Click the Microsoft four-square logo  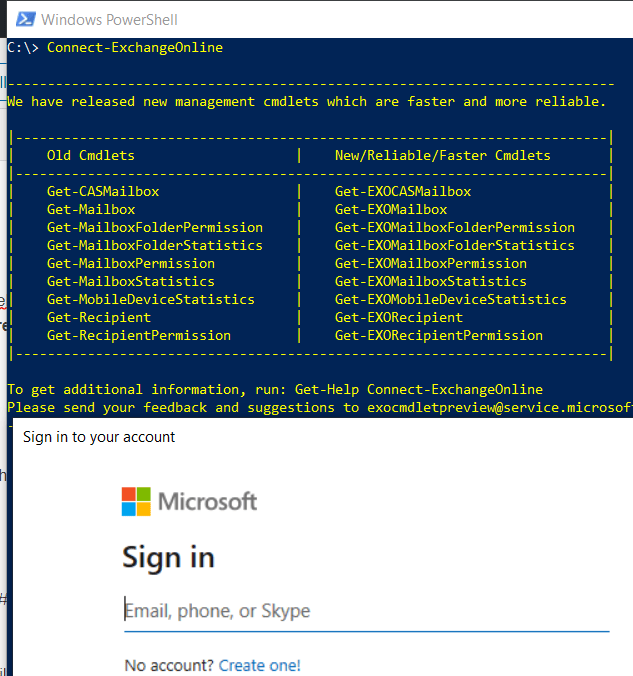[136, 501]
